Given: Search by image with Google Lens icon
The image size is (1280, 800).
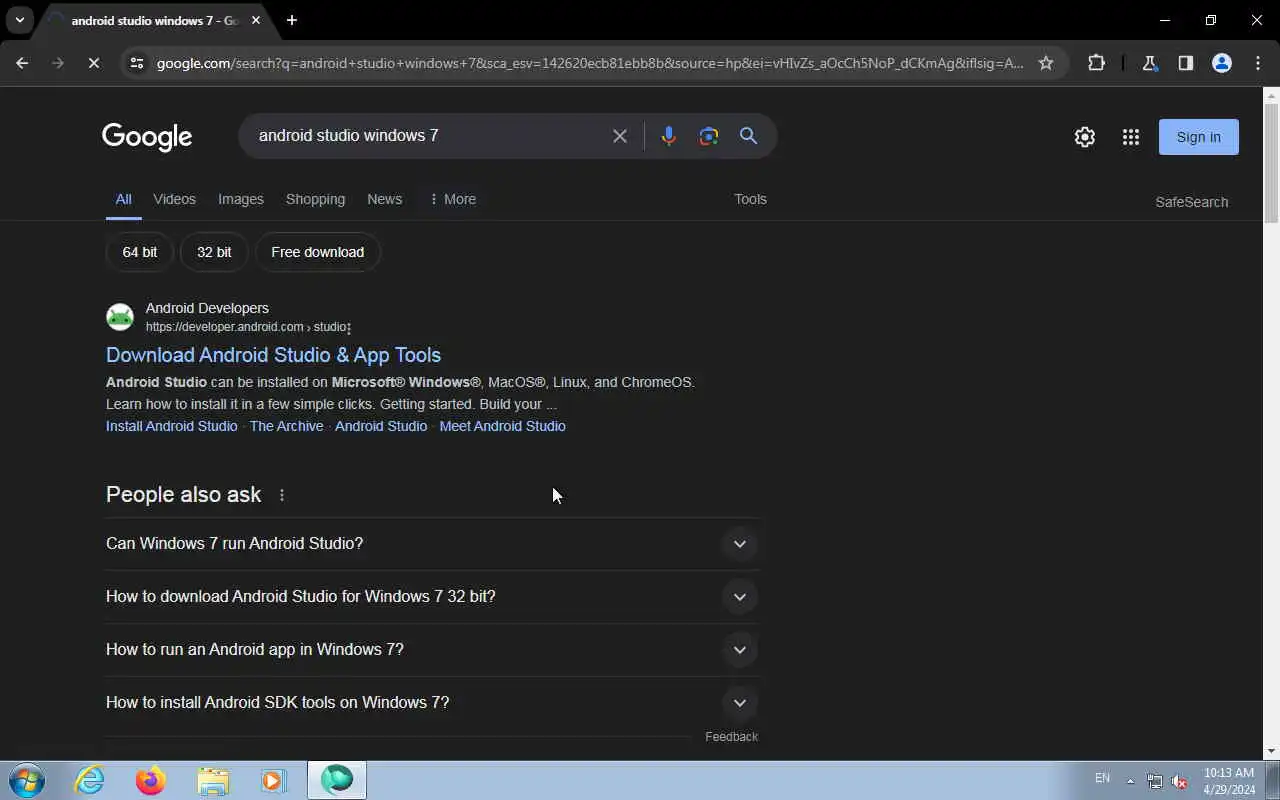Looking at the screenshot, I should tap(709, 136).
